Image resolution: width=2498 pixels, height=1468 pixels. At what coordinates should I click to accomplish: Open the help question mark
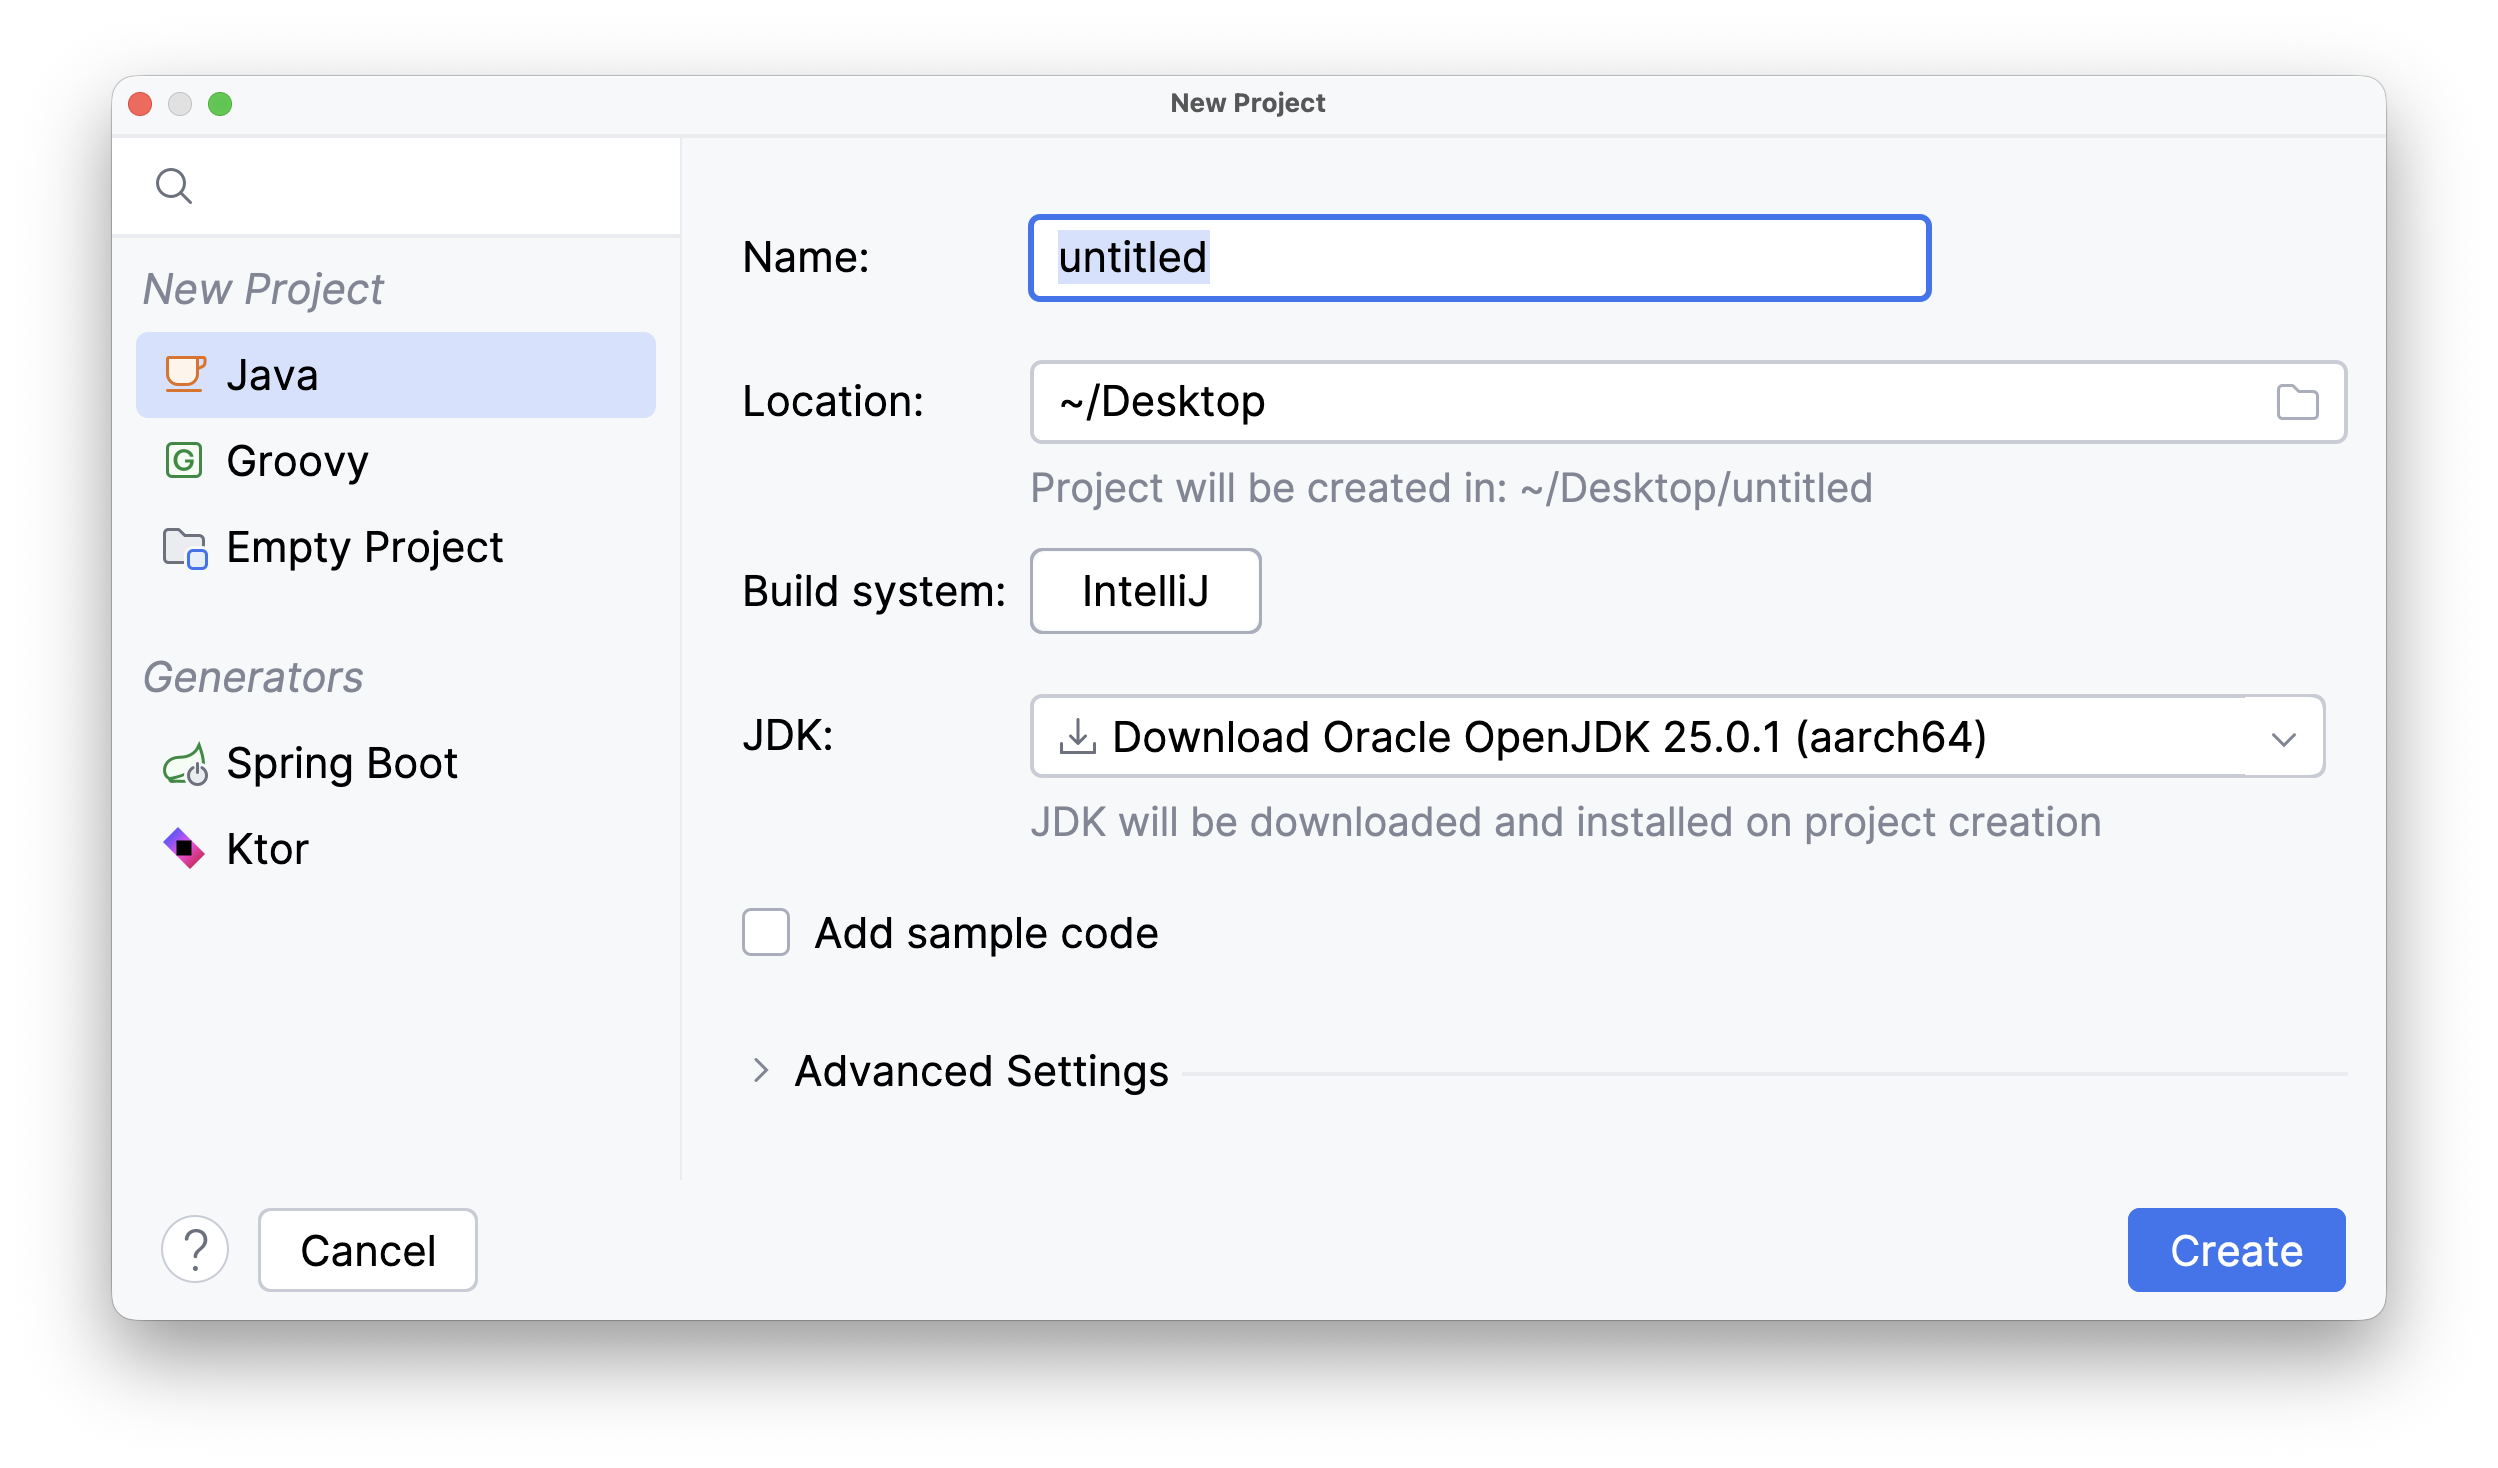click(x=195, y=1249)
